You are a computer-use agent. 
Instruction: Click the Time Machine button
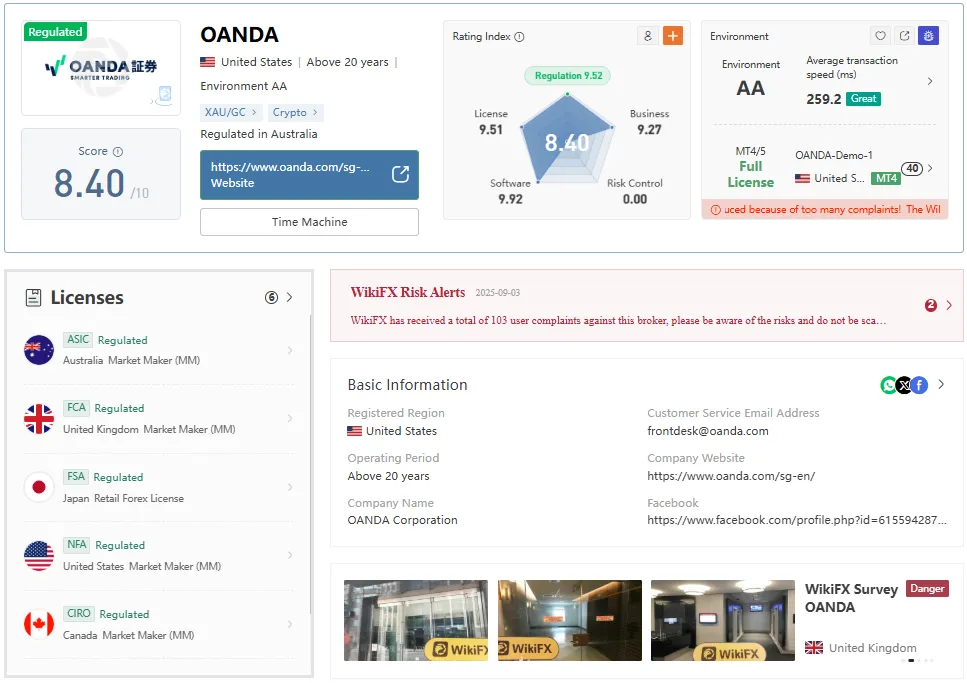pos(309,222)
